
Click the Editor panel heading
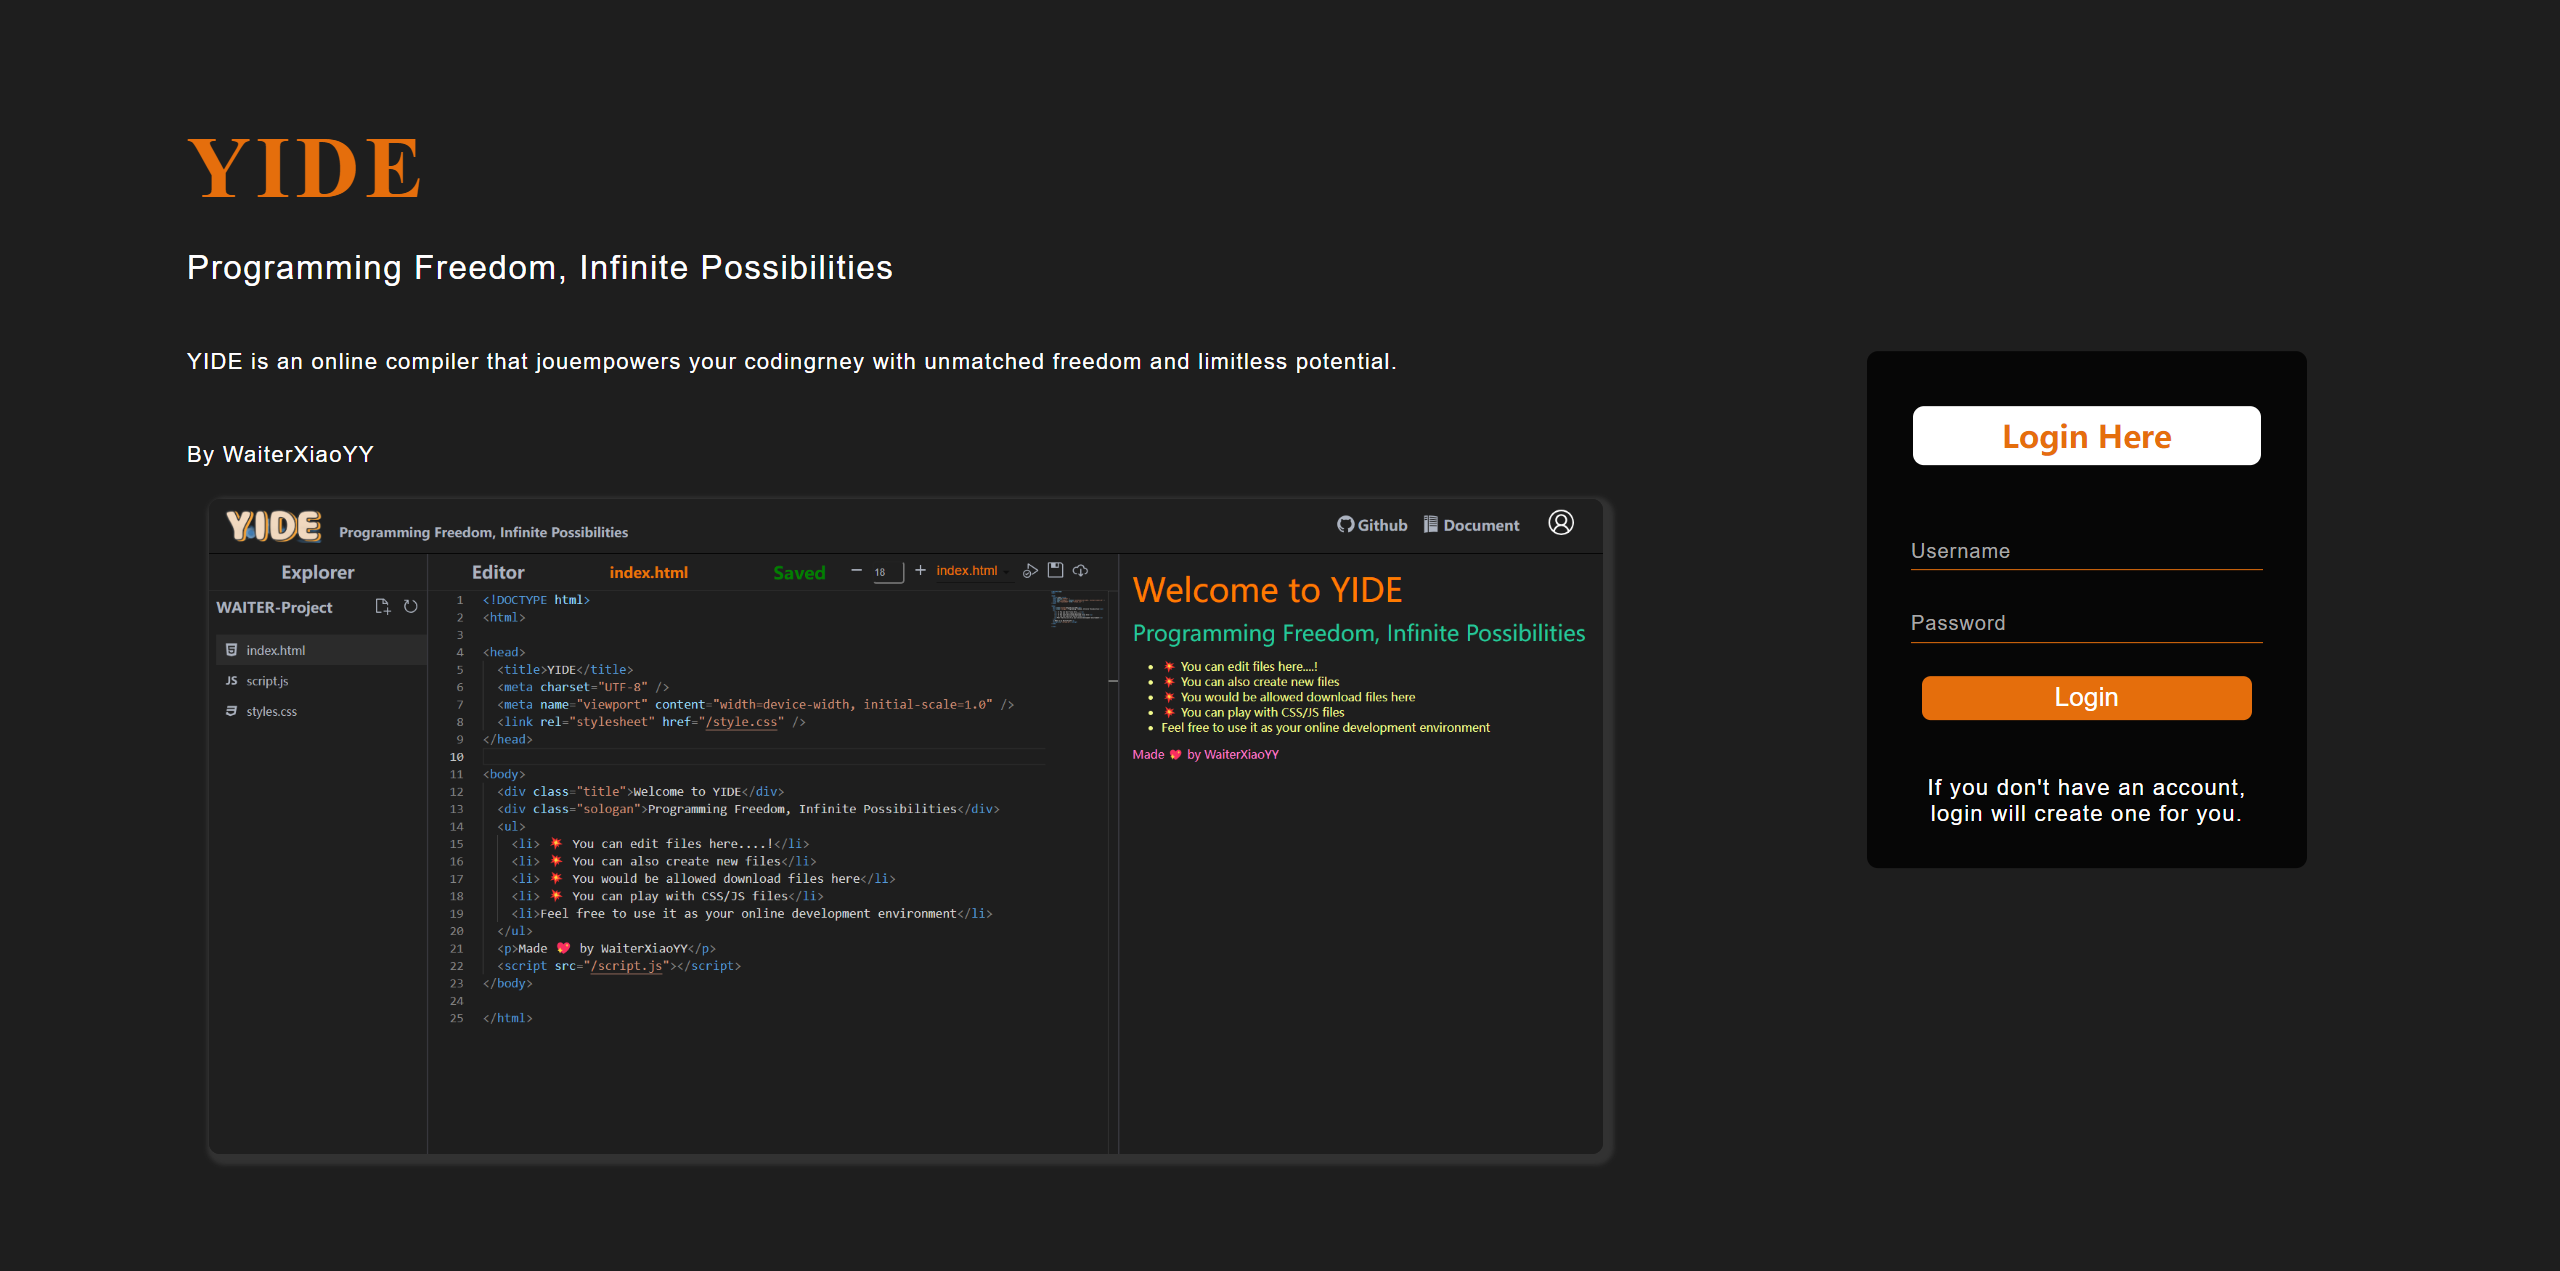498,572
